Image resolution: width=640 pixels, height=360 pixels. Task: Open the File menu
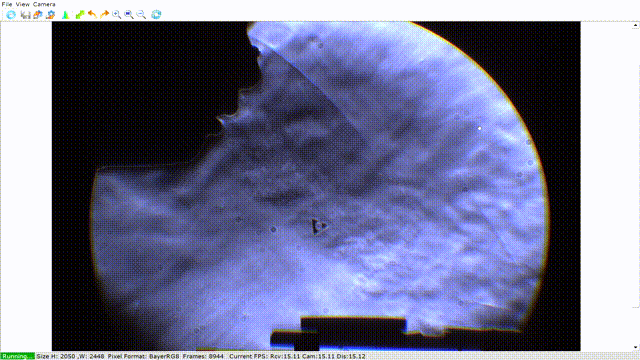7,4
